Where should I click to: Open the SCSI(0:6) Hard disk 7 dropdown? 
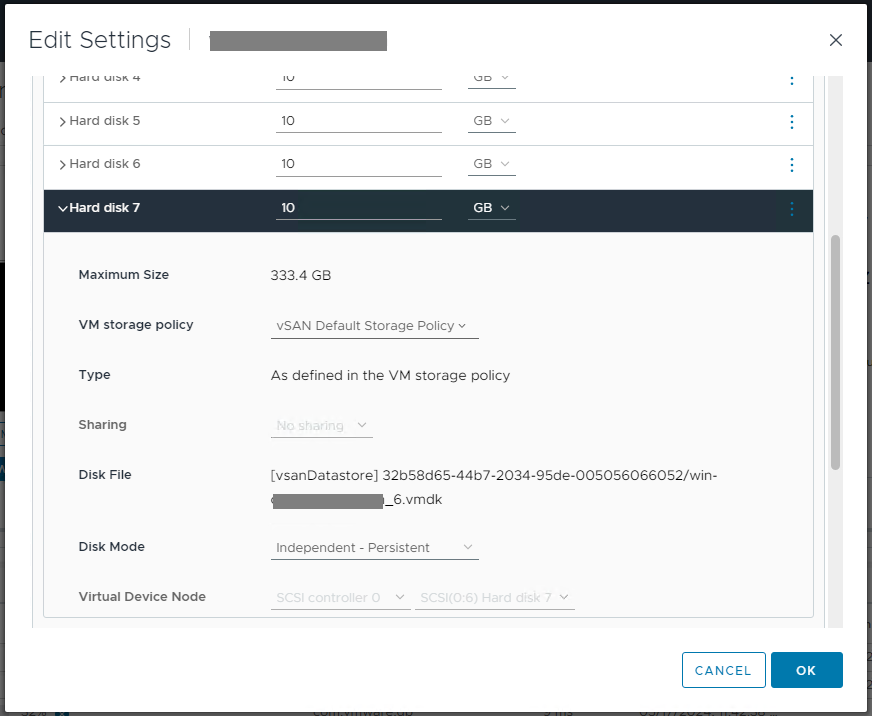[x=494, y=597]
